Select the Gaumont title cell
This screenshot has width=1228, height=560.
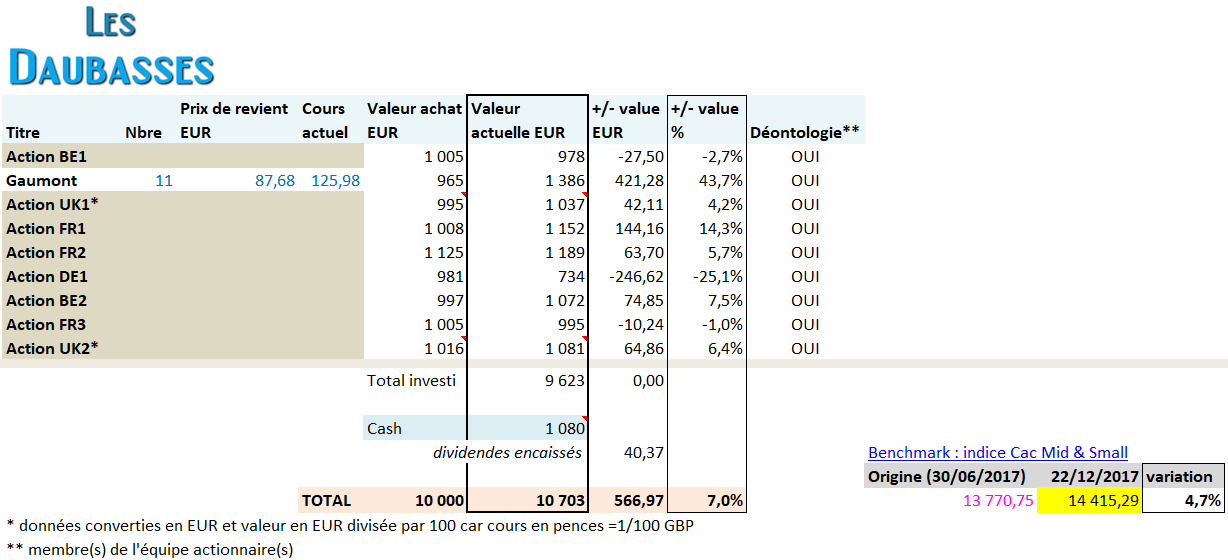[x=42, y=181]
